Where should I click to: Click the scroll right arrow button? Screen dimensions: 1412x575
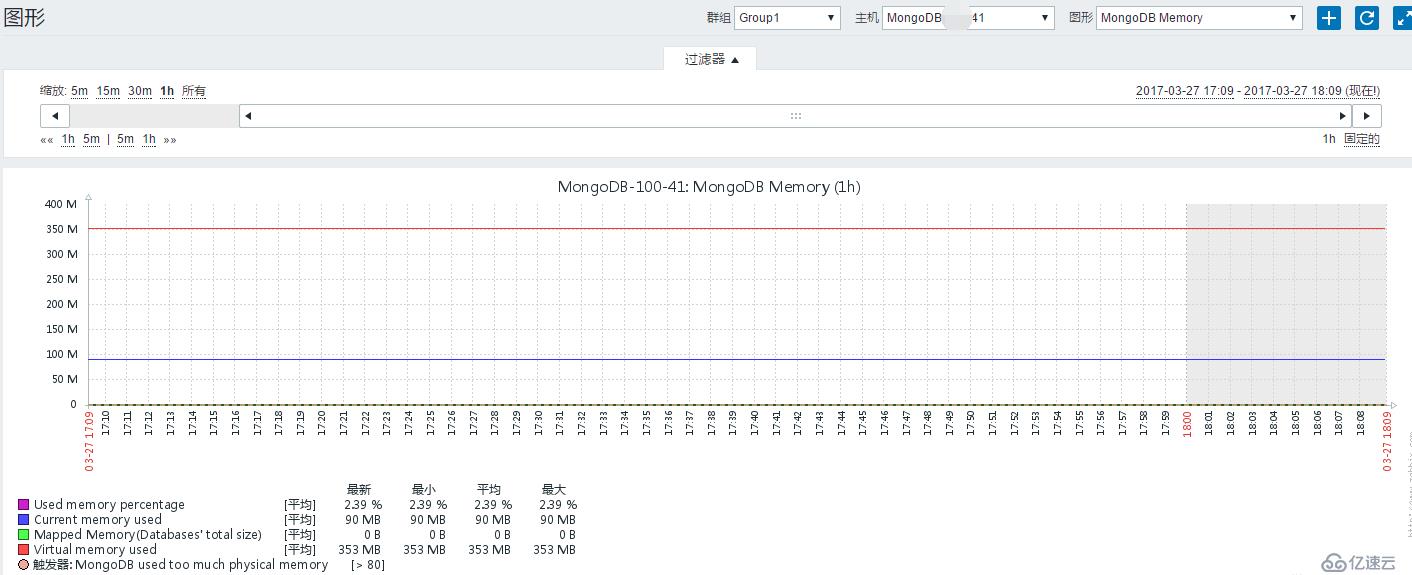pos(1367,116)
